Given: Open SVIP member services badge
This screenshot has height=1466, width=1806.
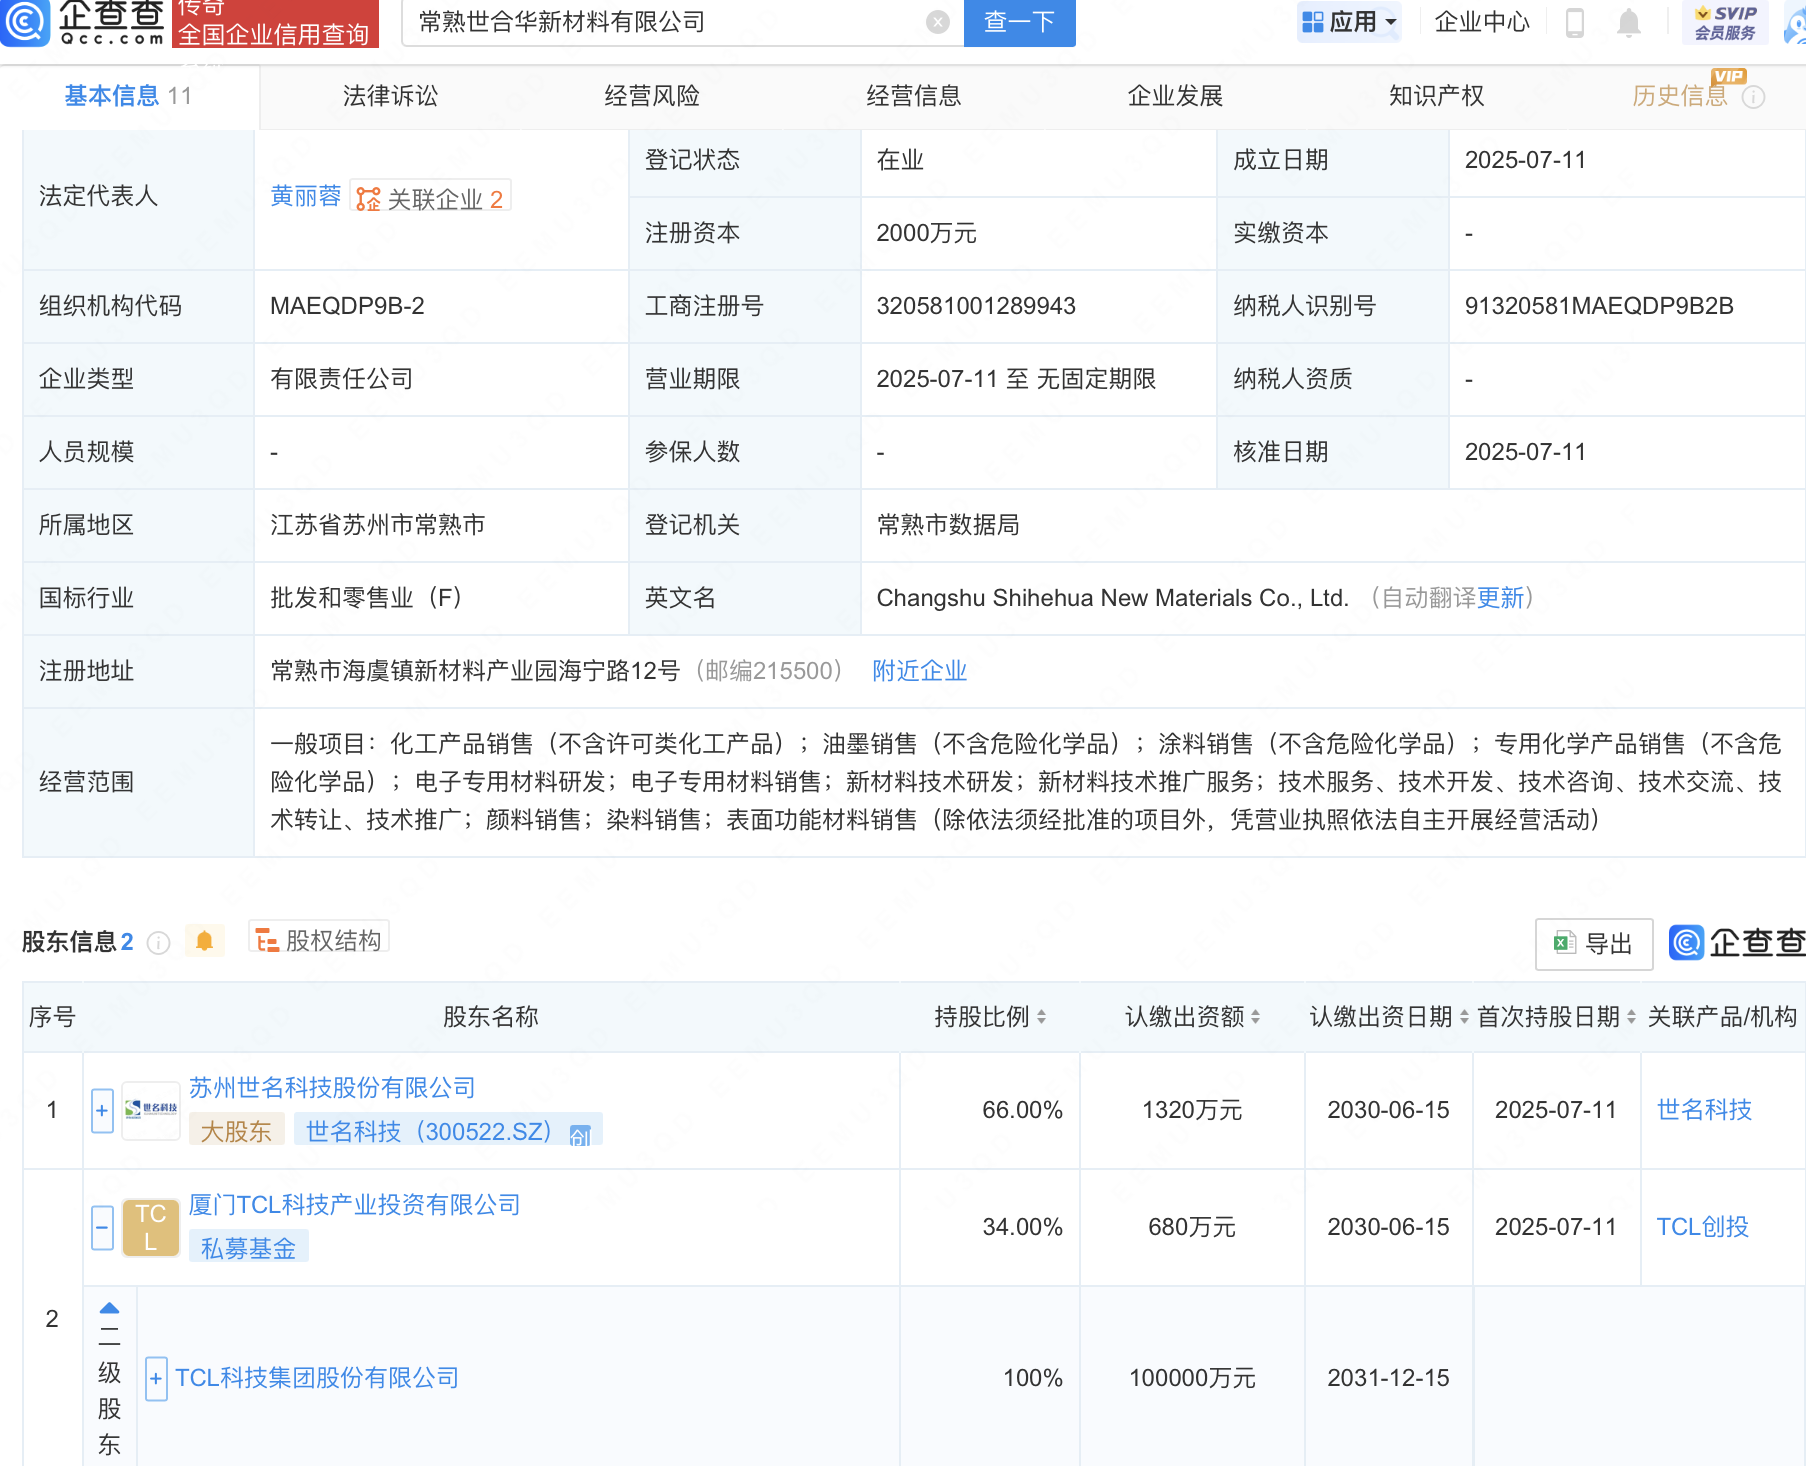Looking at the screenshot, I should 1725,22.
